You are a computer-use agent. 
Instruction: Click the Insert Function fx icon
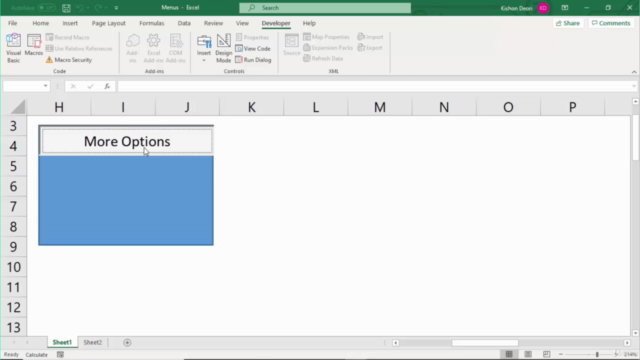click(107, 86)
